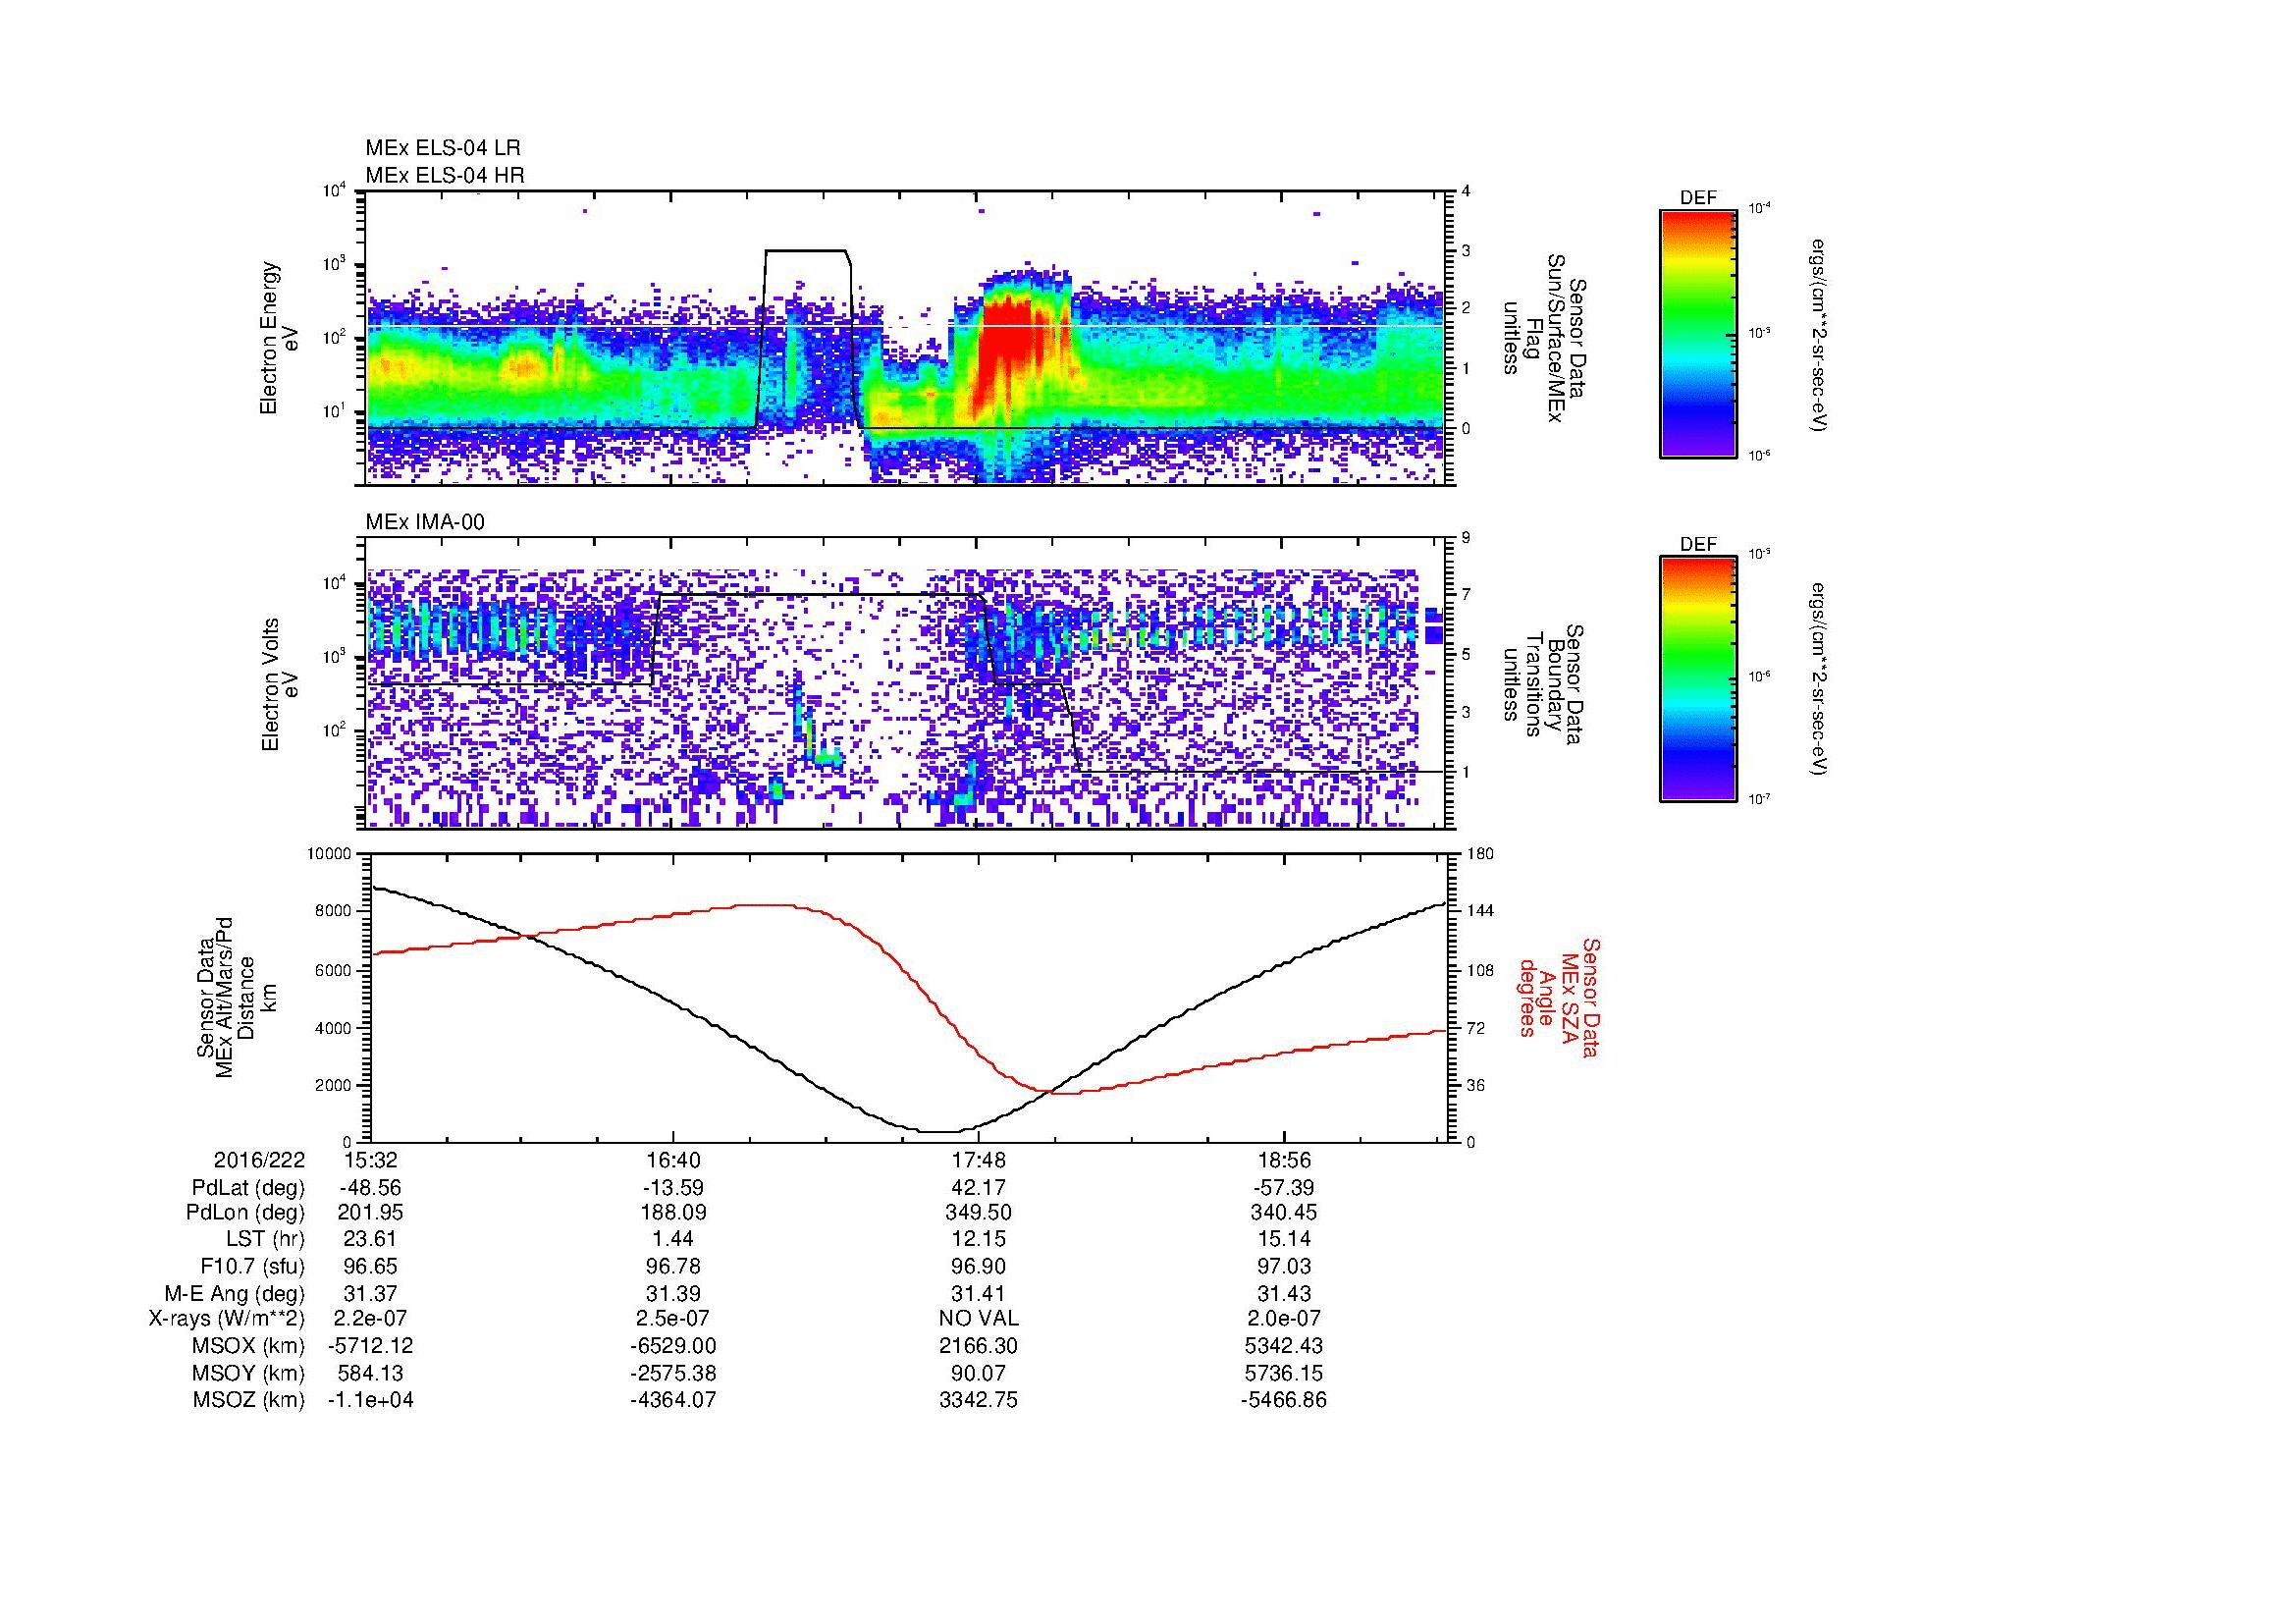Click the 'MEx ELS-04 HR' plot title
This screenshot has width=2296, height=1623.
[445, 175]
